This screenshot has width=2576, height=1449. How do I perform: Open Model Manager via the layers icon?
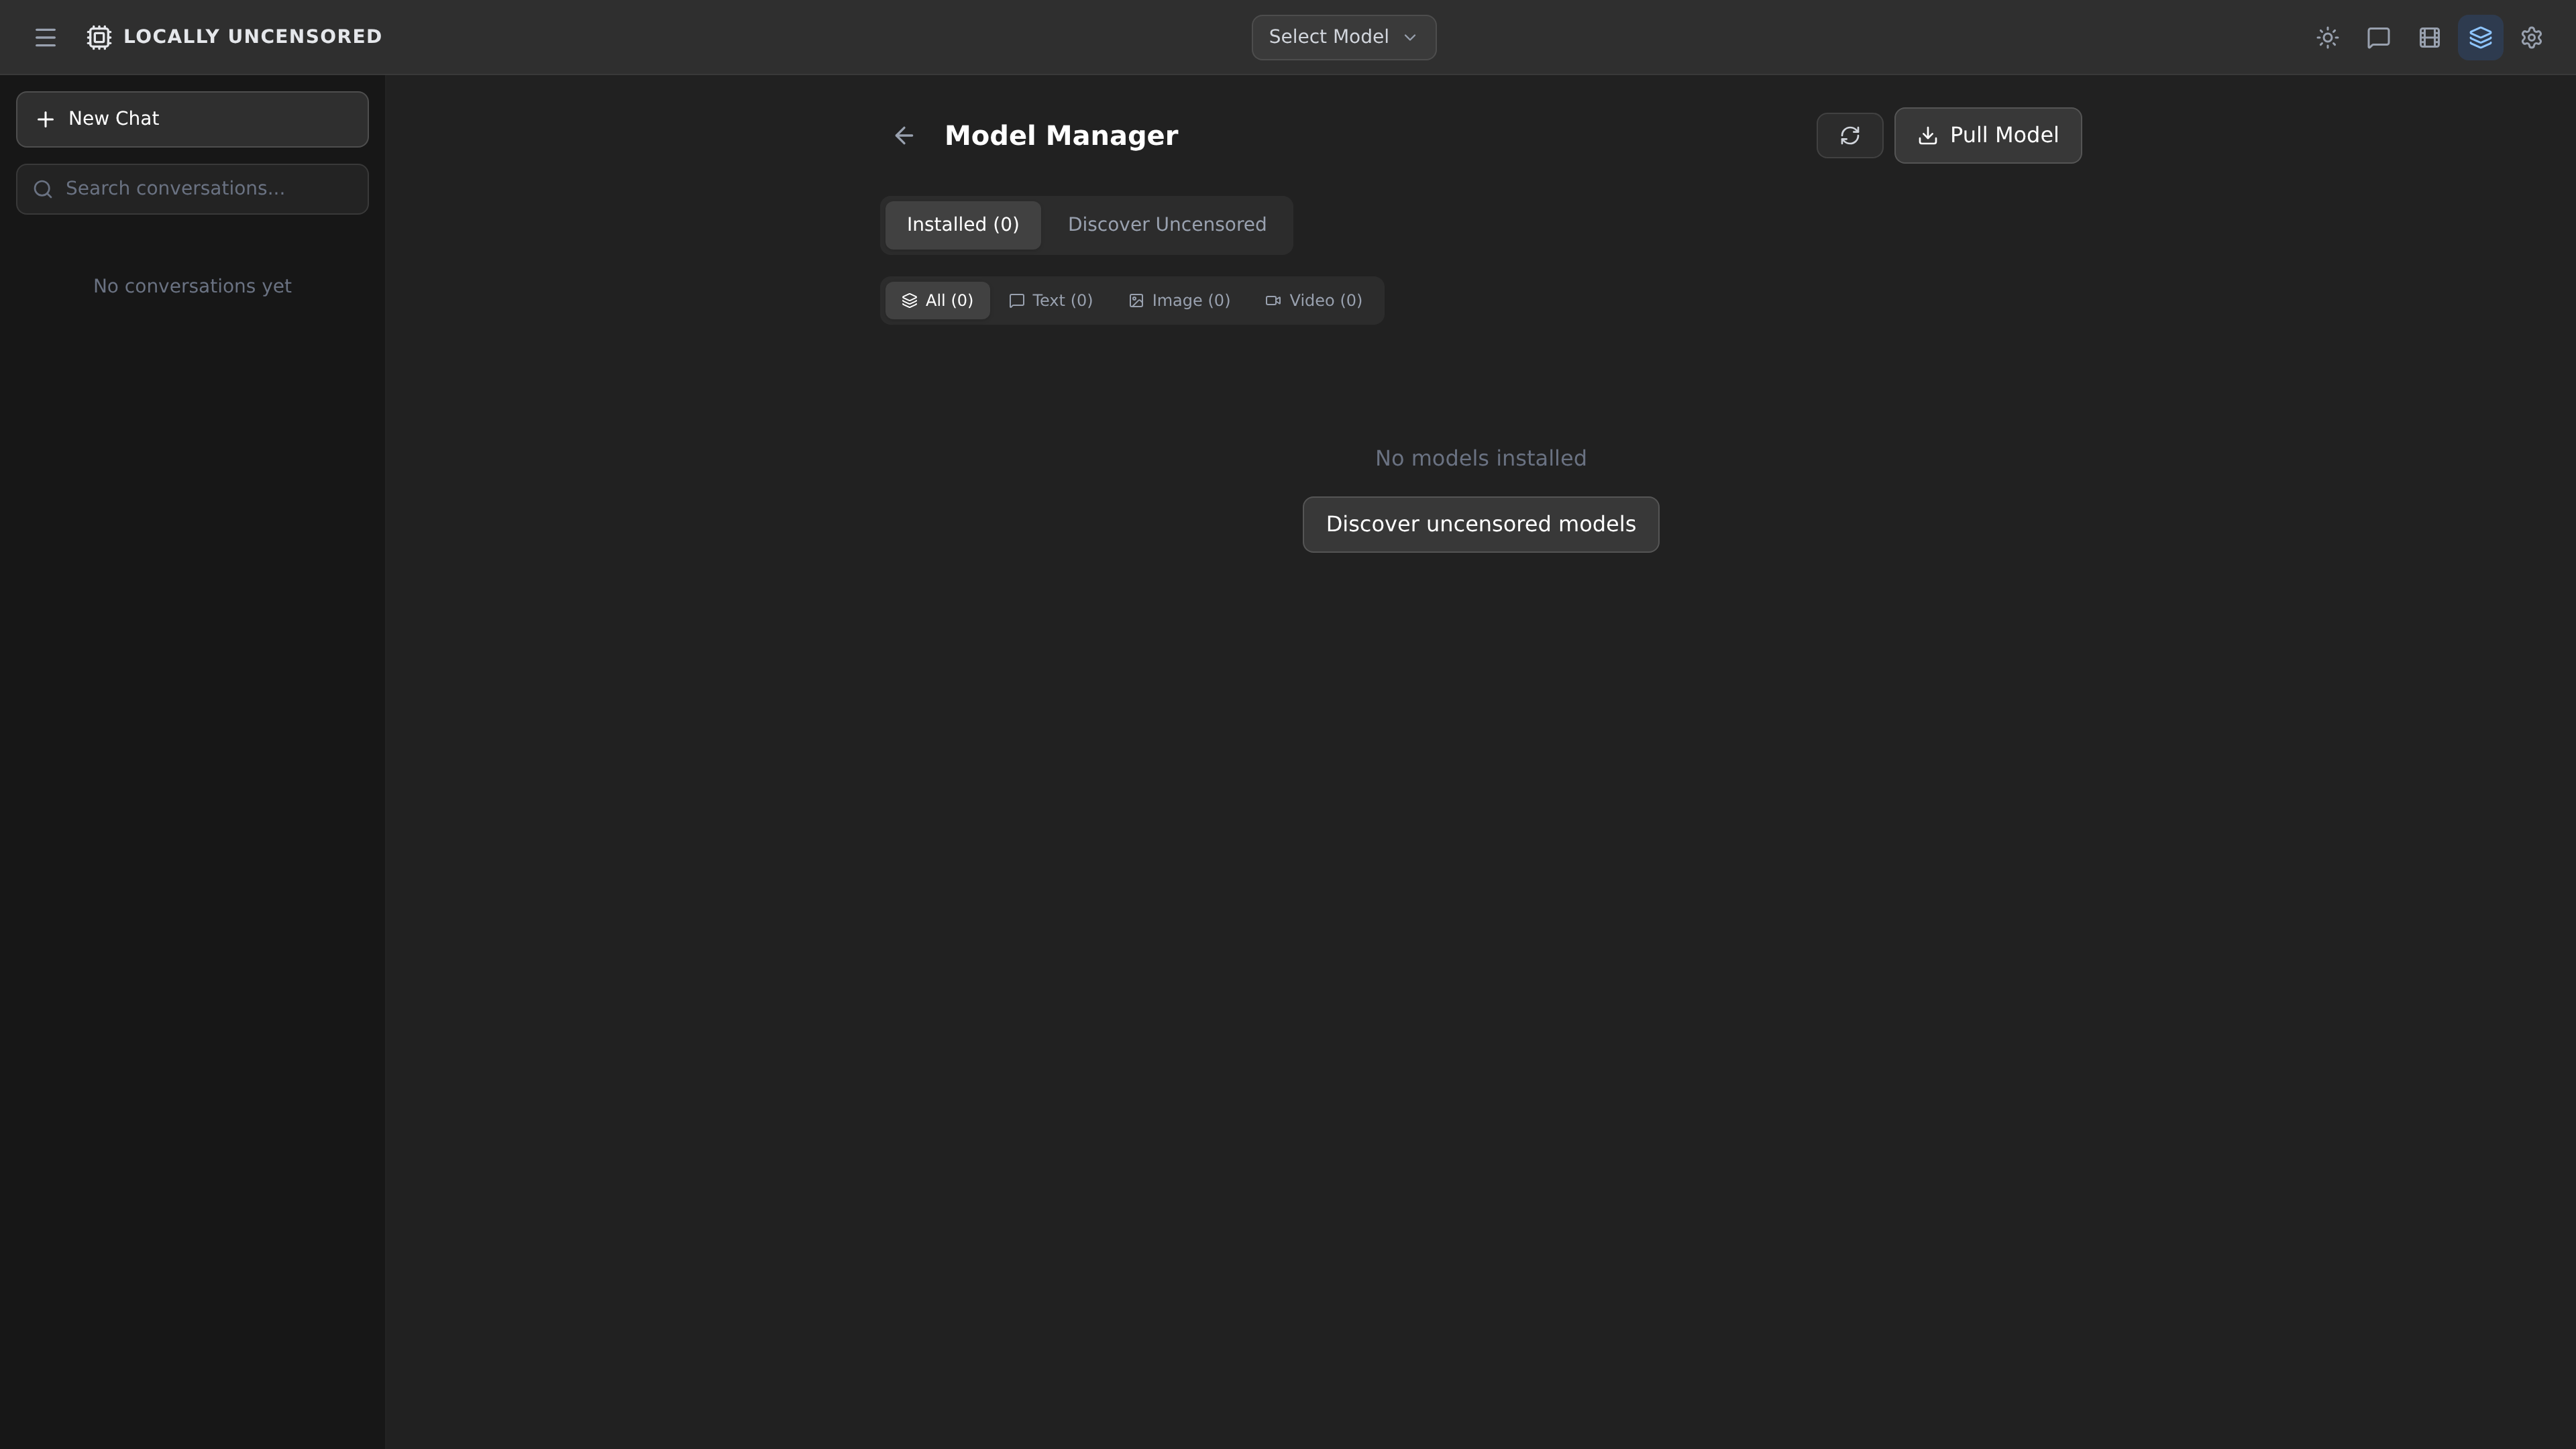[2481, 37]
